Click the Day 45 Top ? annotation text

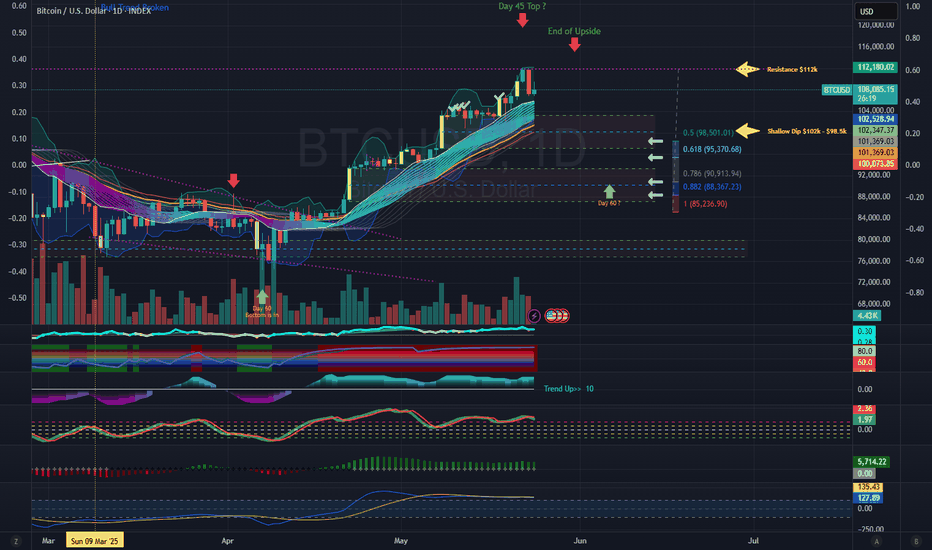tap(522, 6)
